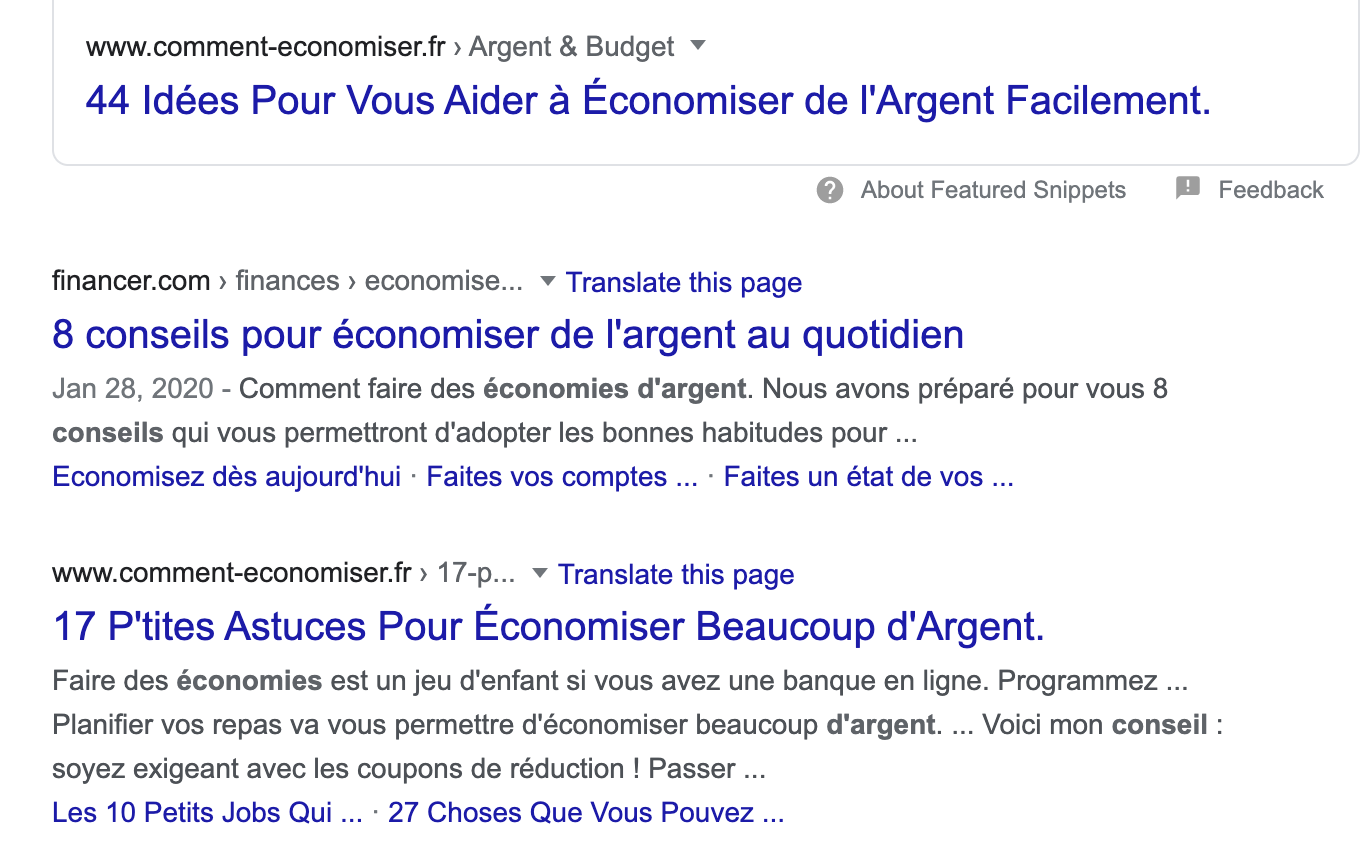Follow the Economisez dès aujourd'hui sitelink
Screen dimensions: 1372x860
(x=226, y=477)
